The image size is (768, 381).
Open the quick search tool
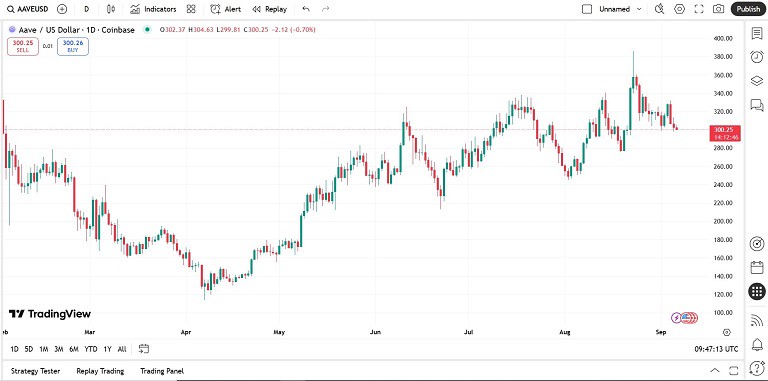pos(660,9)
